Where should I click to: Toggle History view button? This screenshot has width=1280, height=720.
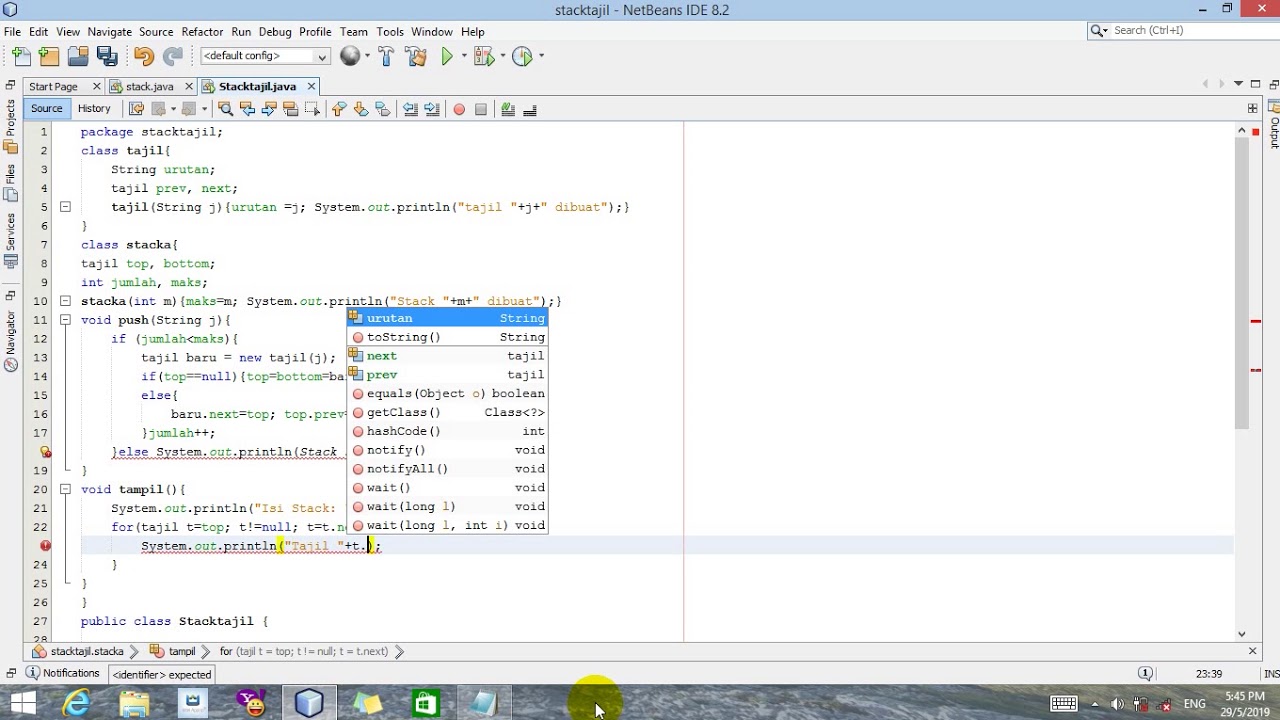(94, 108)
